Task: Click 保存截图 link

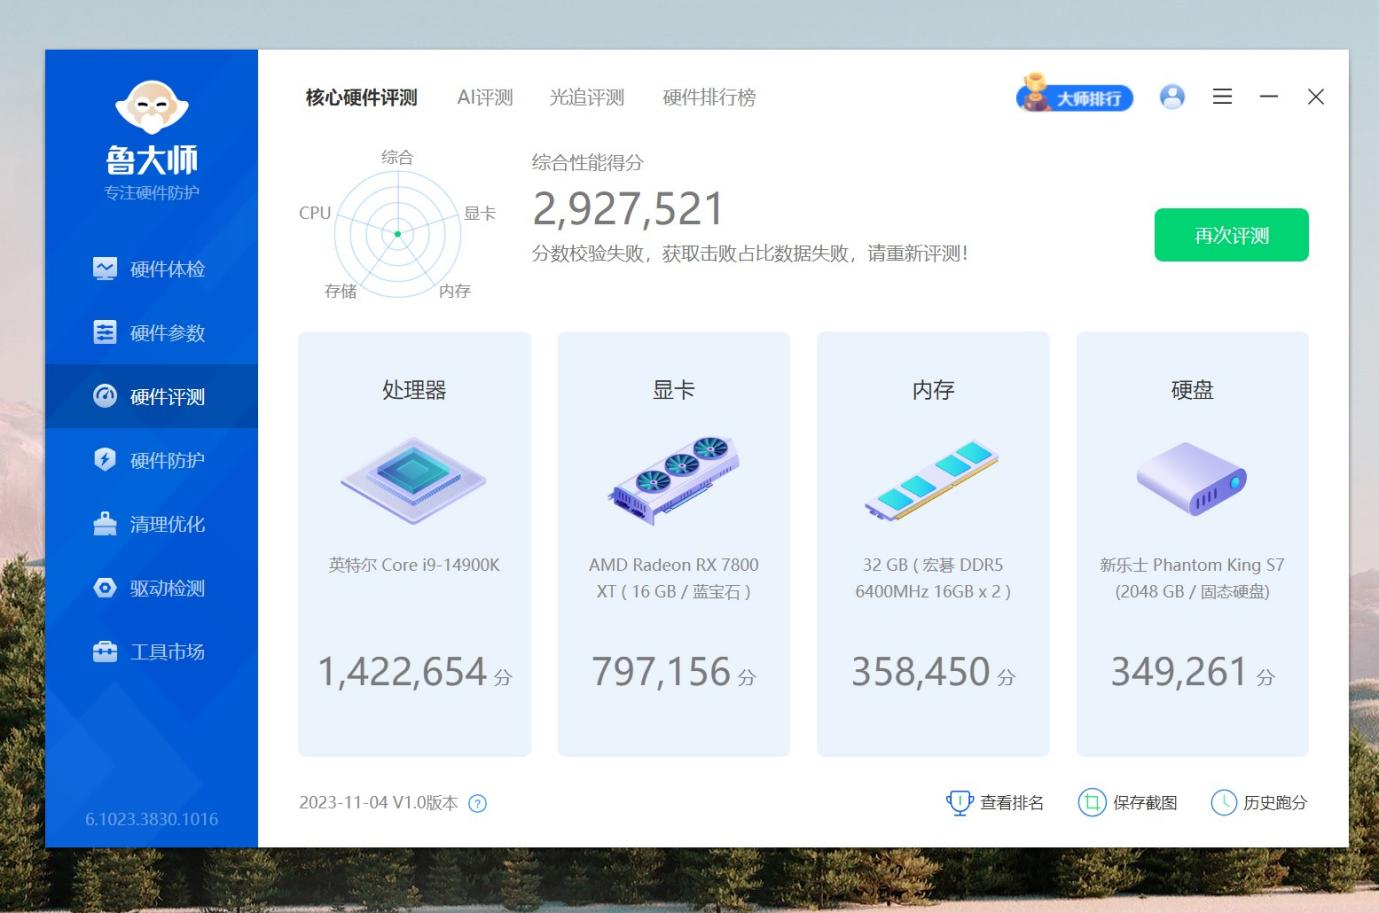Action: pyautogui.click(x=1145, y=803)
